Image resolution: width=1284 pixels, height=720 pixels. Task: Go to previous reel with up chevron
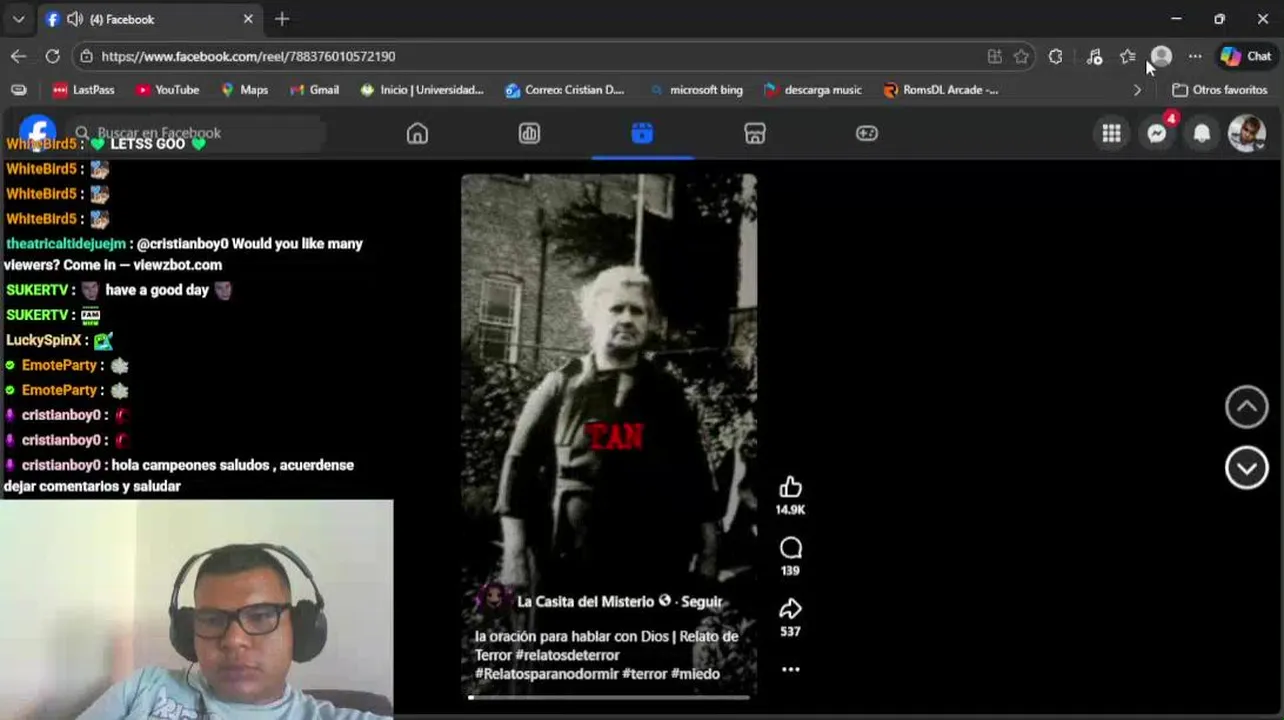tap(1247, 407)
